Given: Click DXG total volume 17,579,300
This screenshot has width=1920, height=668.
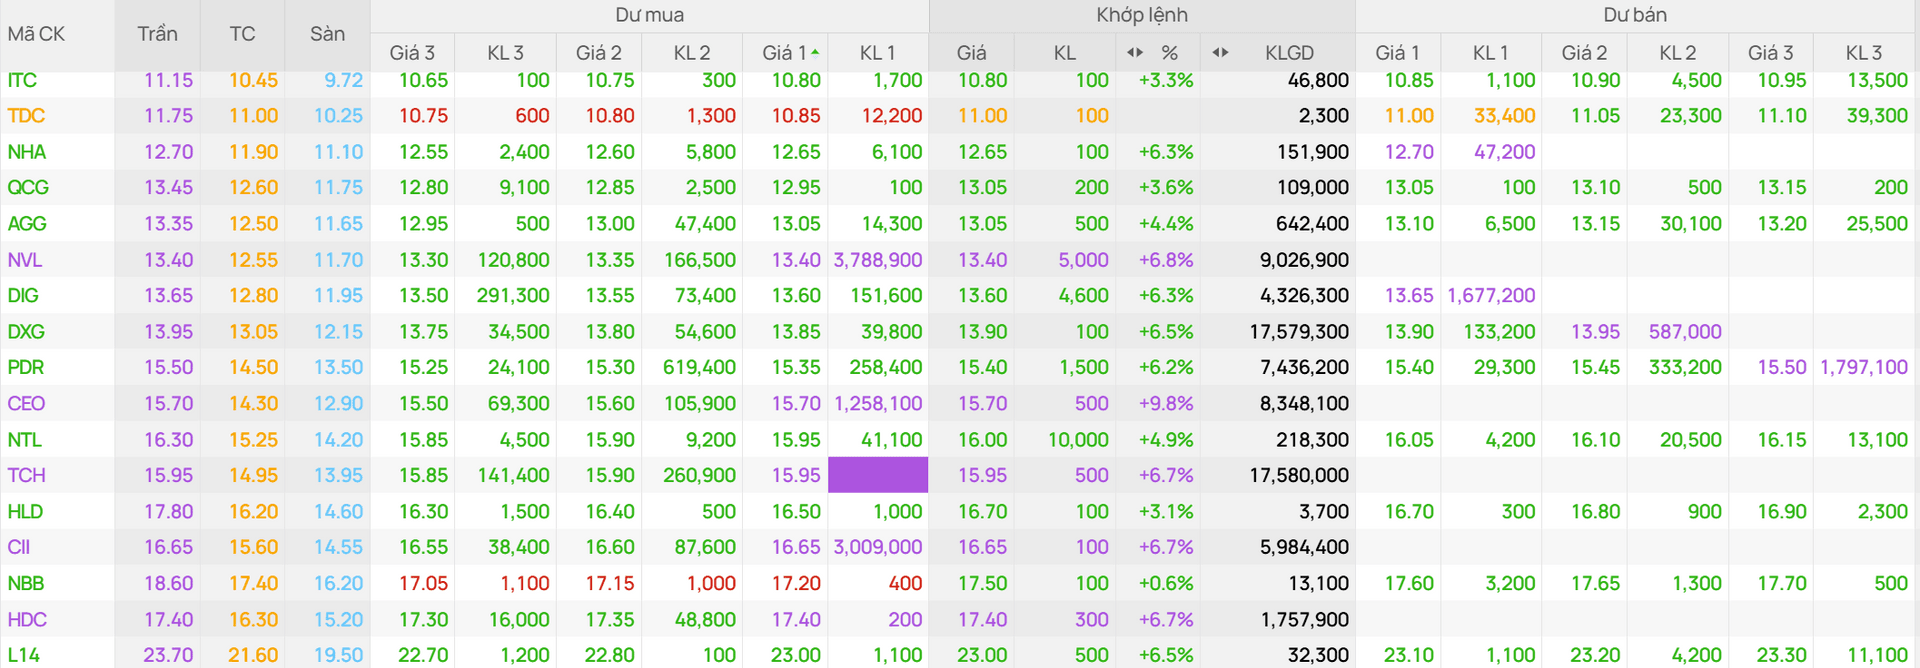Looking at the screenshot, I should click(1299, 331).
